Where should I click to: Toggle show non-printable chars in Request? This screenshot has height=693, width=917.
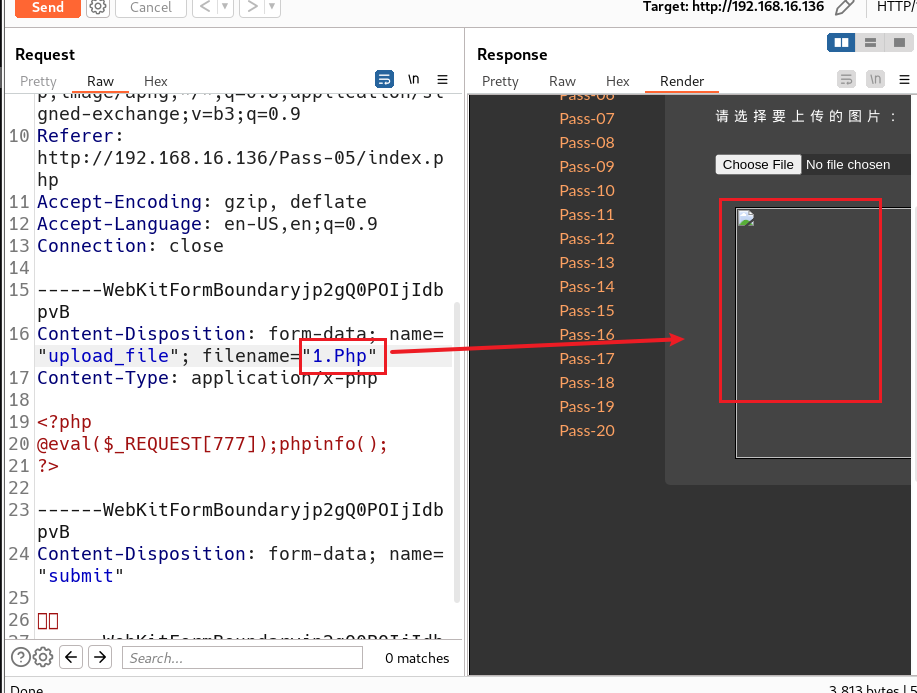tap(413, 79)
